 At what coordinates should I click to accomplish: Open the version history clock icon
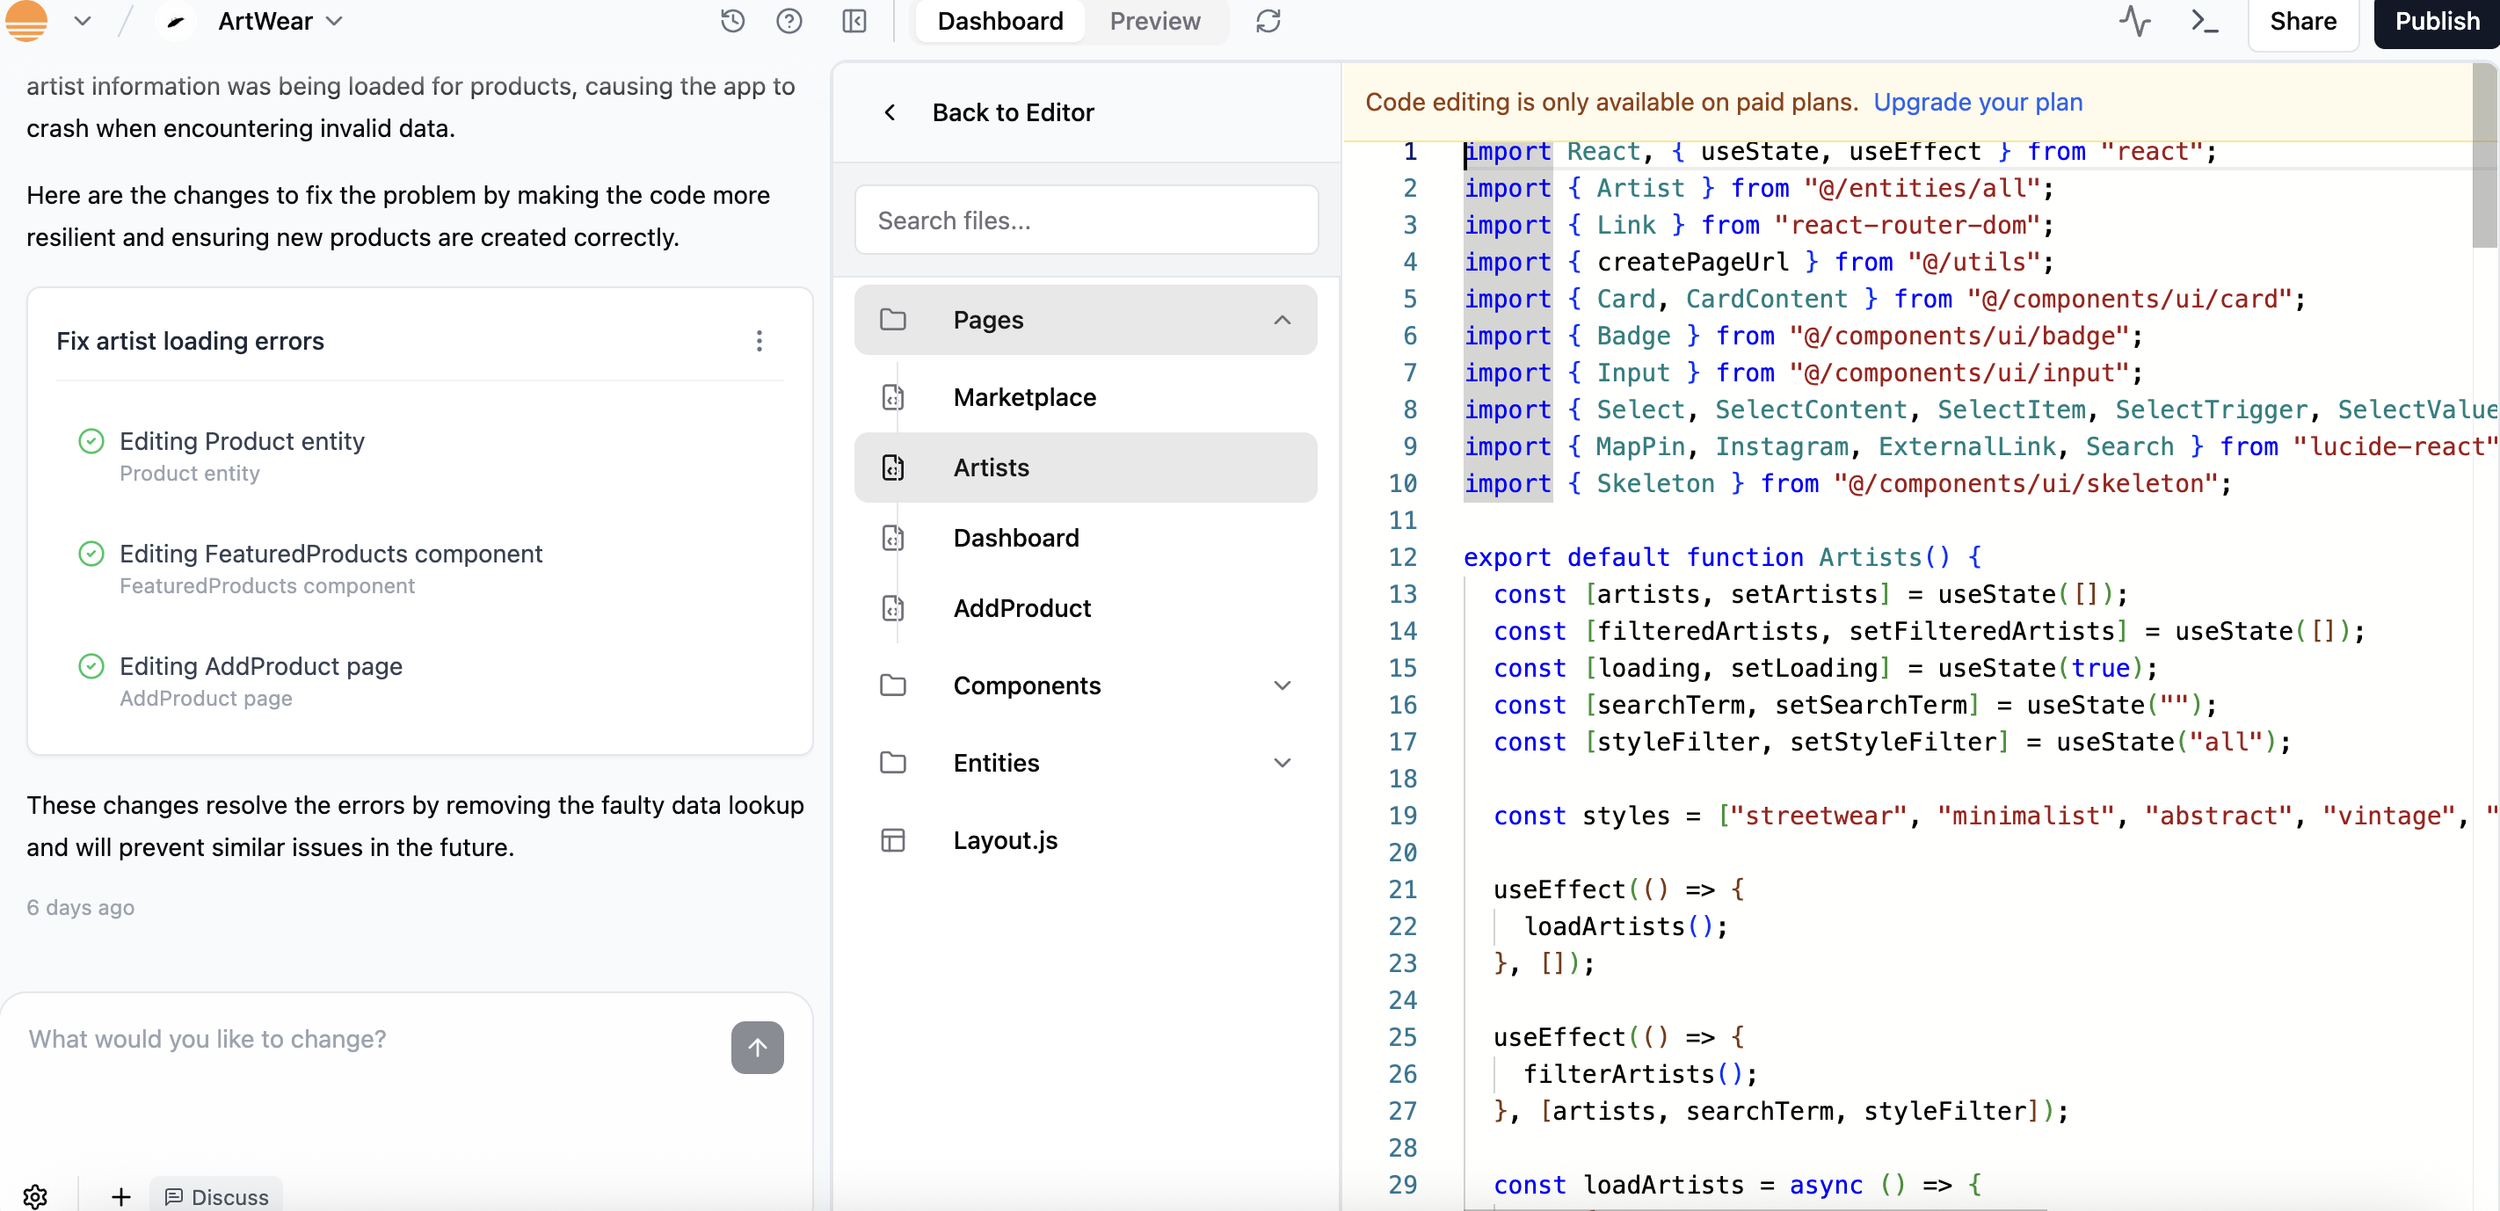[x=732, y=21]
